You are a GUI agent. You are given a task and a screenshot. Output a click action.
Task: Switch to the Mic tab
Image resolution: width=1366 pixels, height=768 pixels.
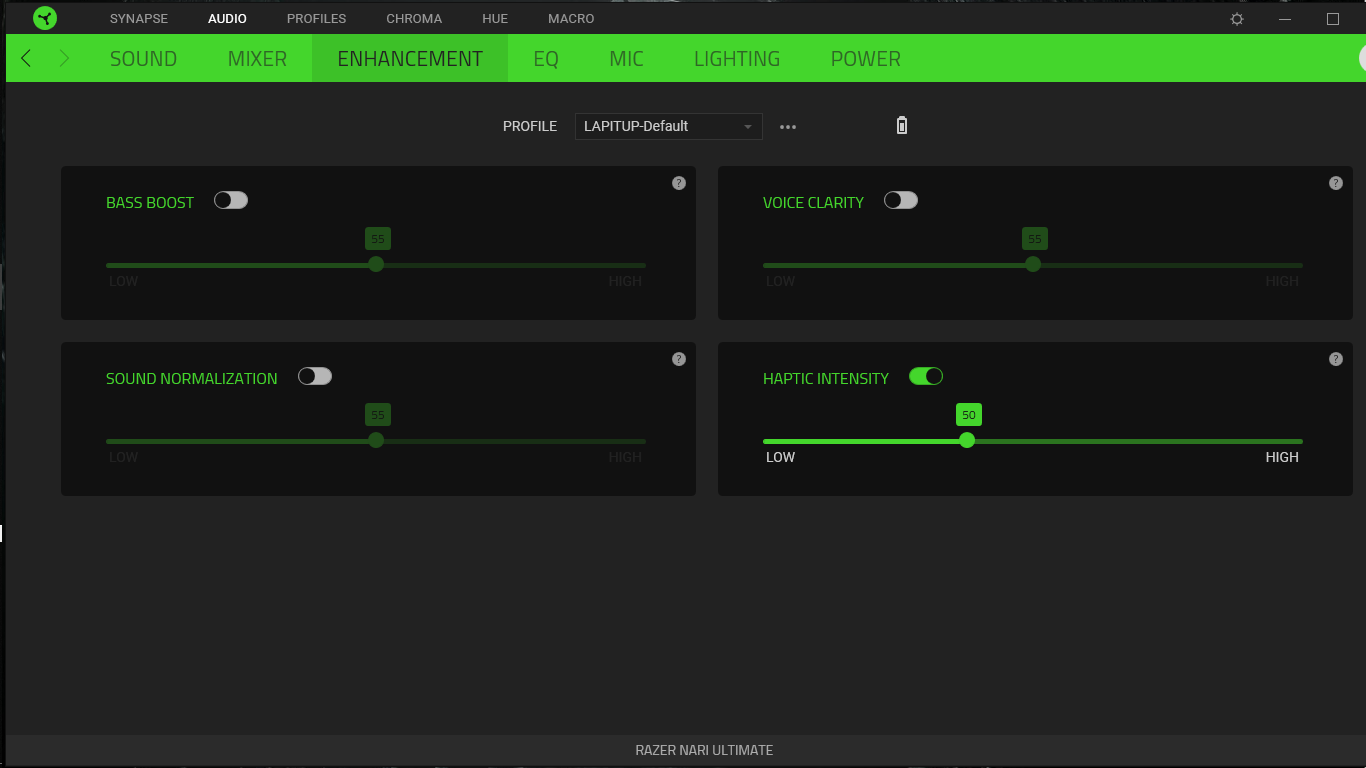pyautogui.click(x=626, y=58)
